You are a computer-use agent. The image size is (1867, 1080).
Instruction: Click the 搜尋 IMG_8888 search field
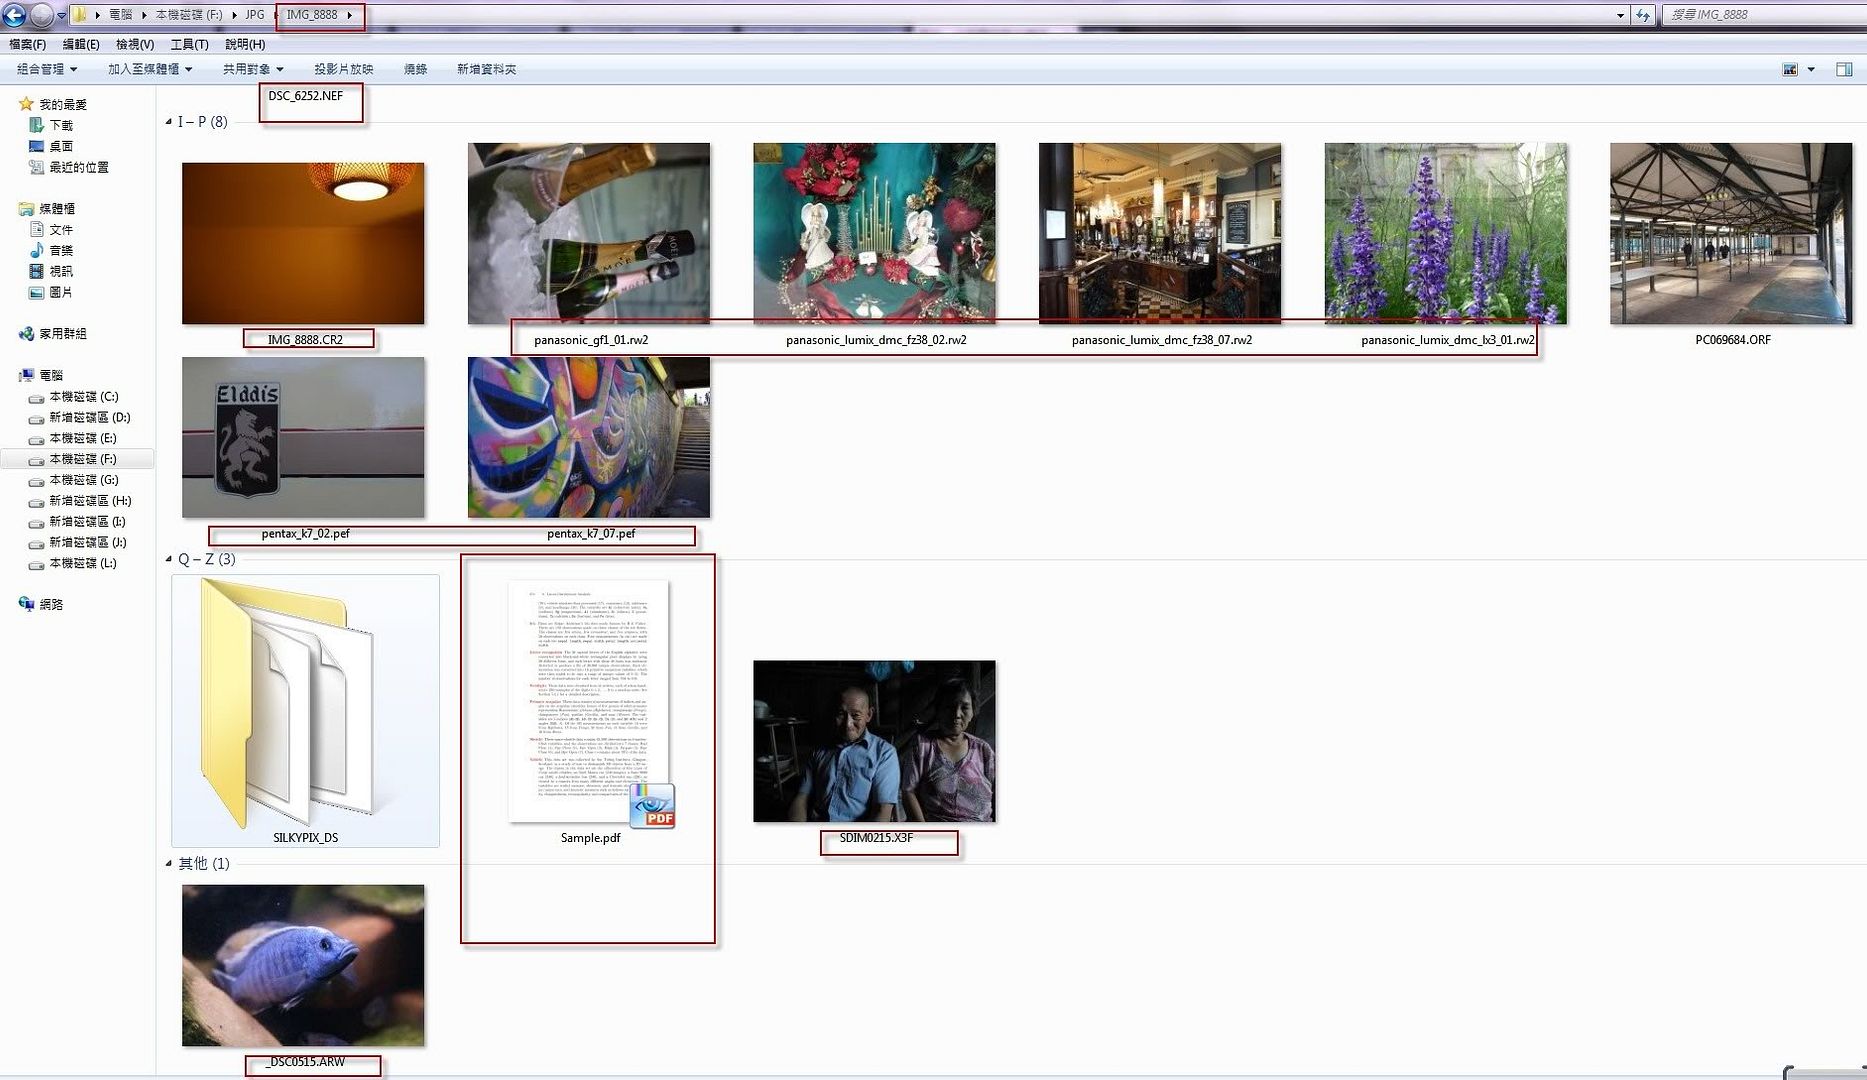point(1760,15)
